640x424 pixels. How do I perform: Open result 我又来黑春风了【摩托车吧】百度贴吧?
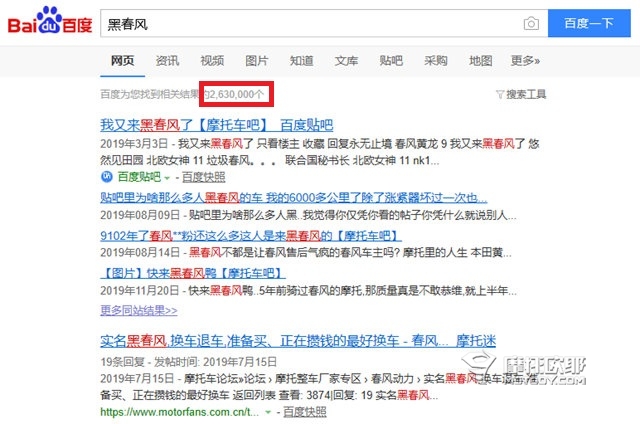click(217, 125)
